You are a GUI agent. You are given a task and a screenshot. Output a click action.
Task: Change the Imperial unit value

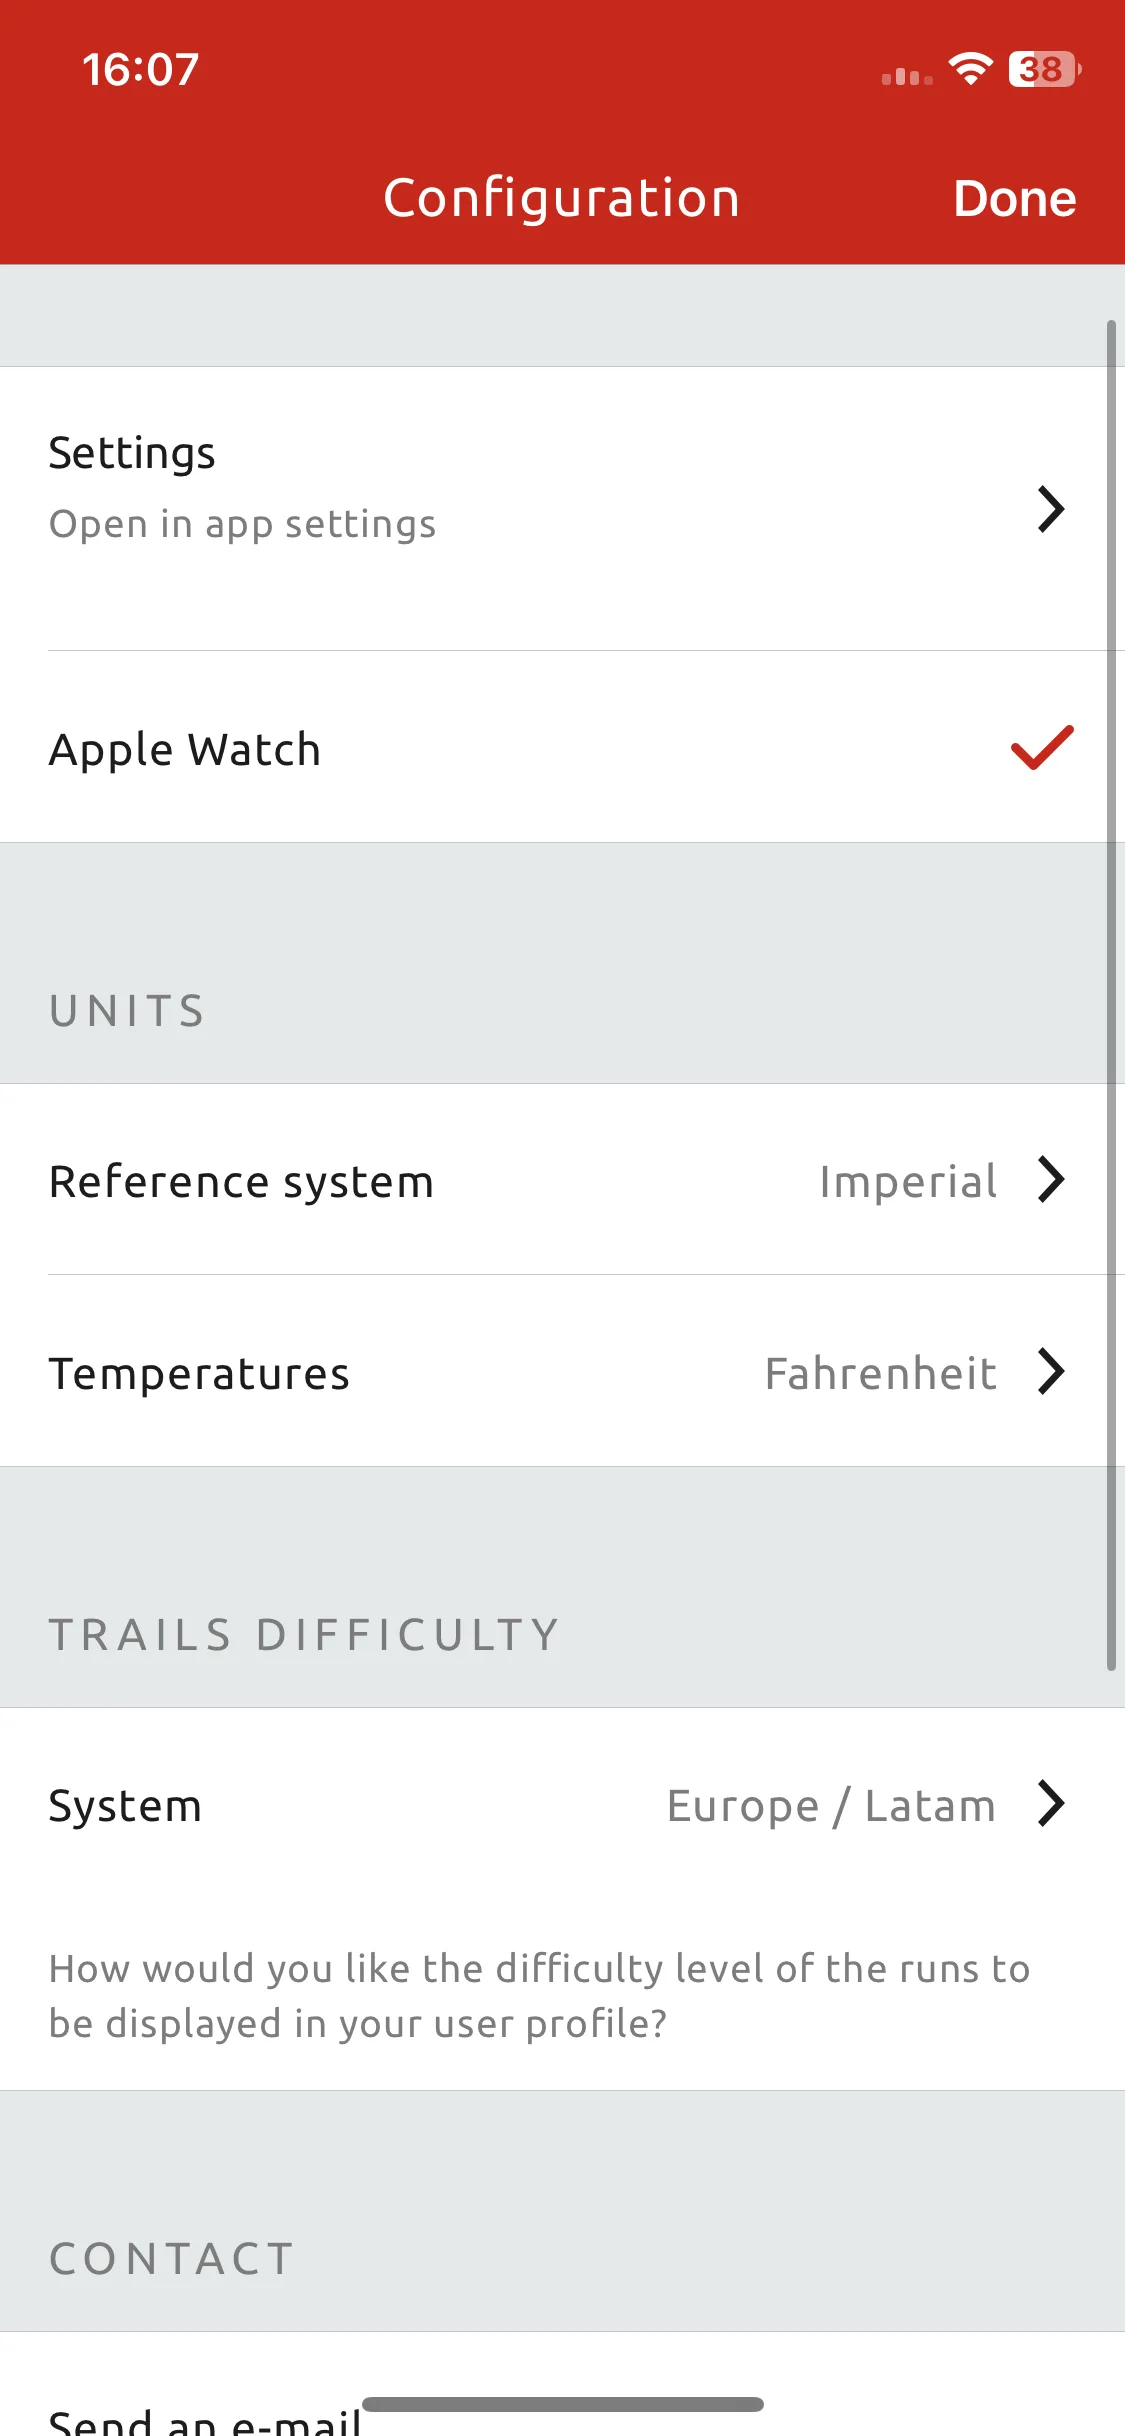coord(908,1181)
